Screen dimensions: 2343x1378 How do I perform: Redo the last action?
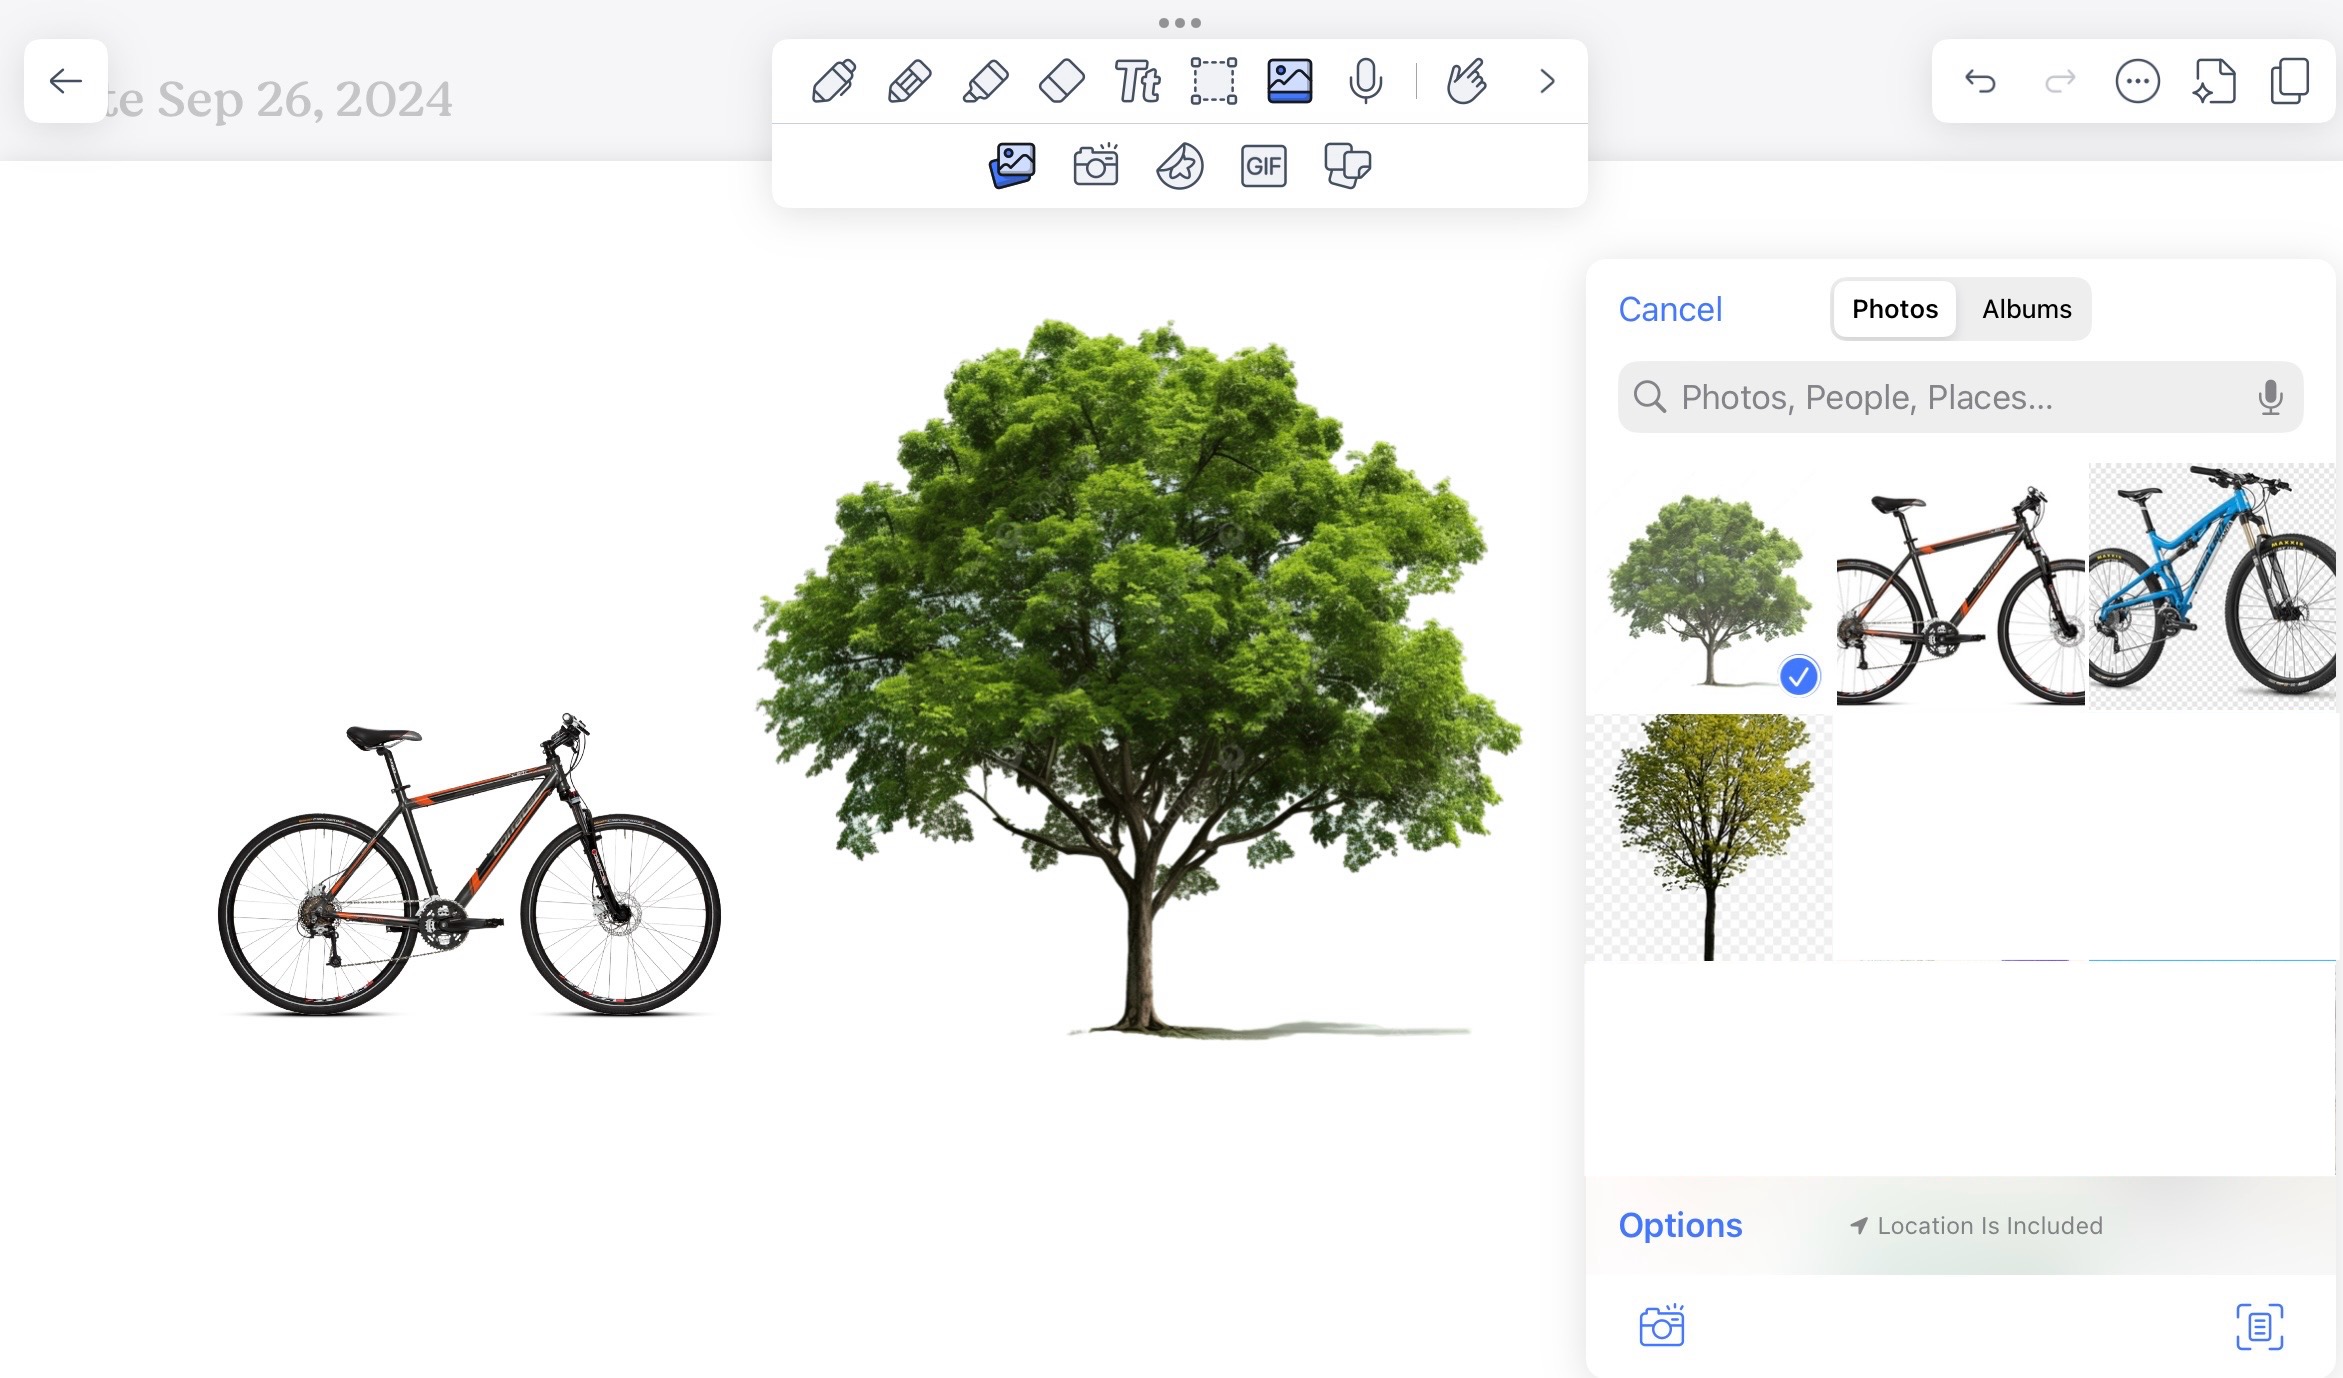(2060, 81)
